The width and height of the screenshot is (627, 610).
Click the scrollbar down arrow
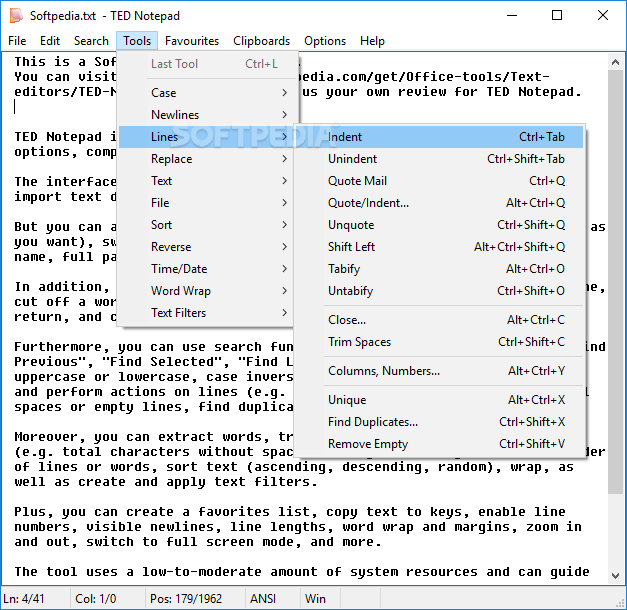tap(615, 576)
